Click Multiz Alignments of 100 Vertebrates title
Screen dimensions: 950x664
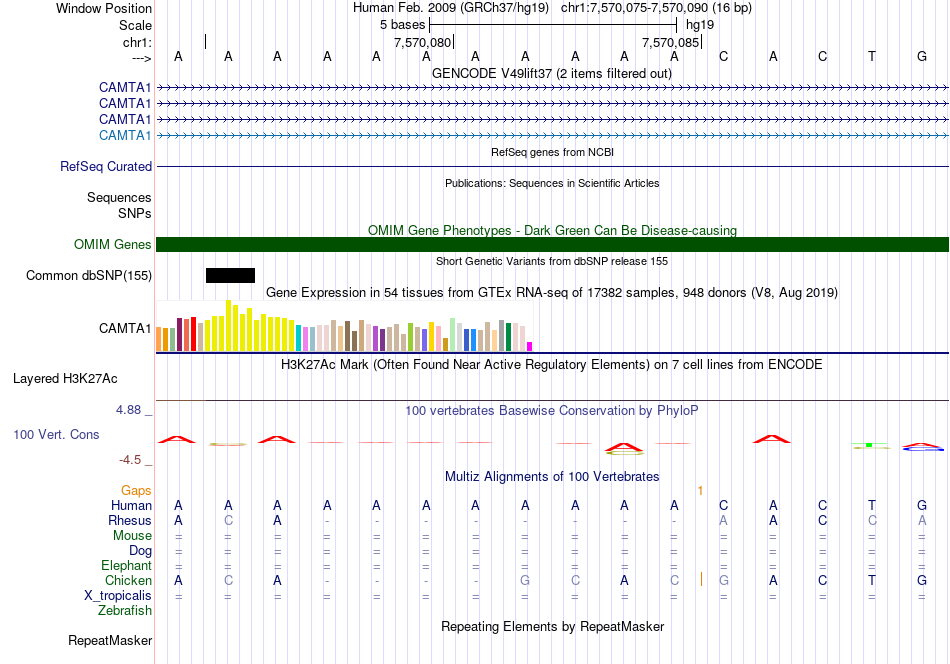tap(552, 477)
